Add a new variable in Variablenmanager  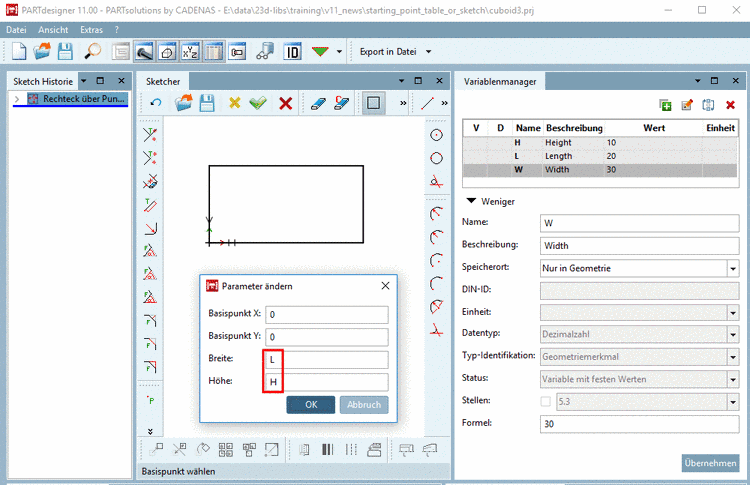click(665, 105)
